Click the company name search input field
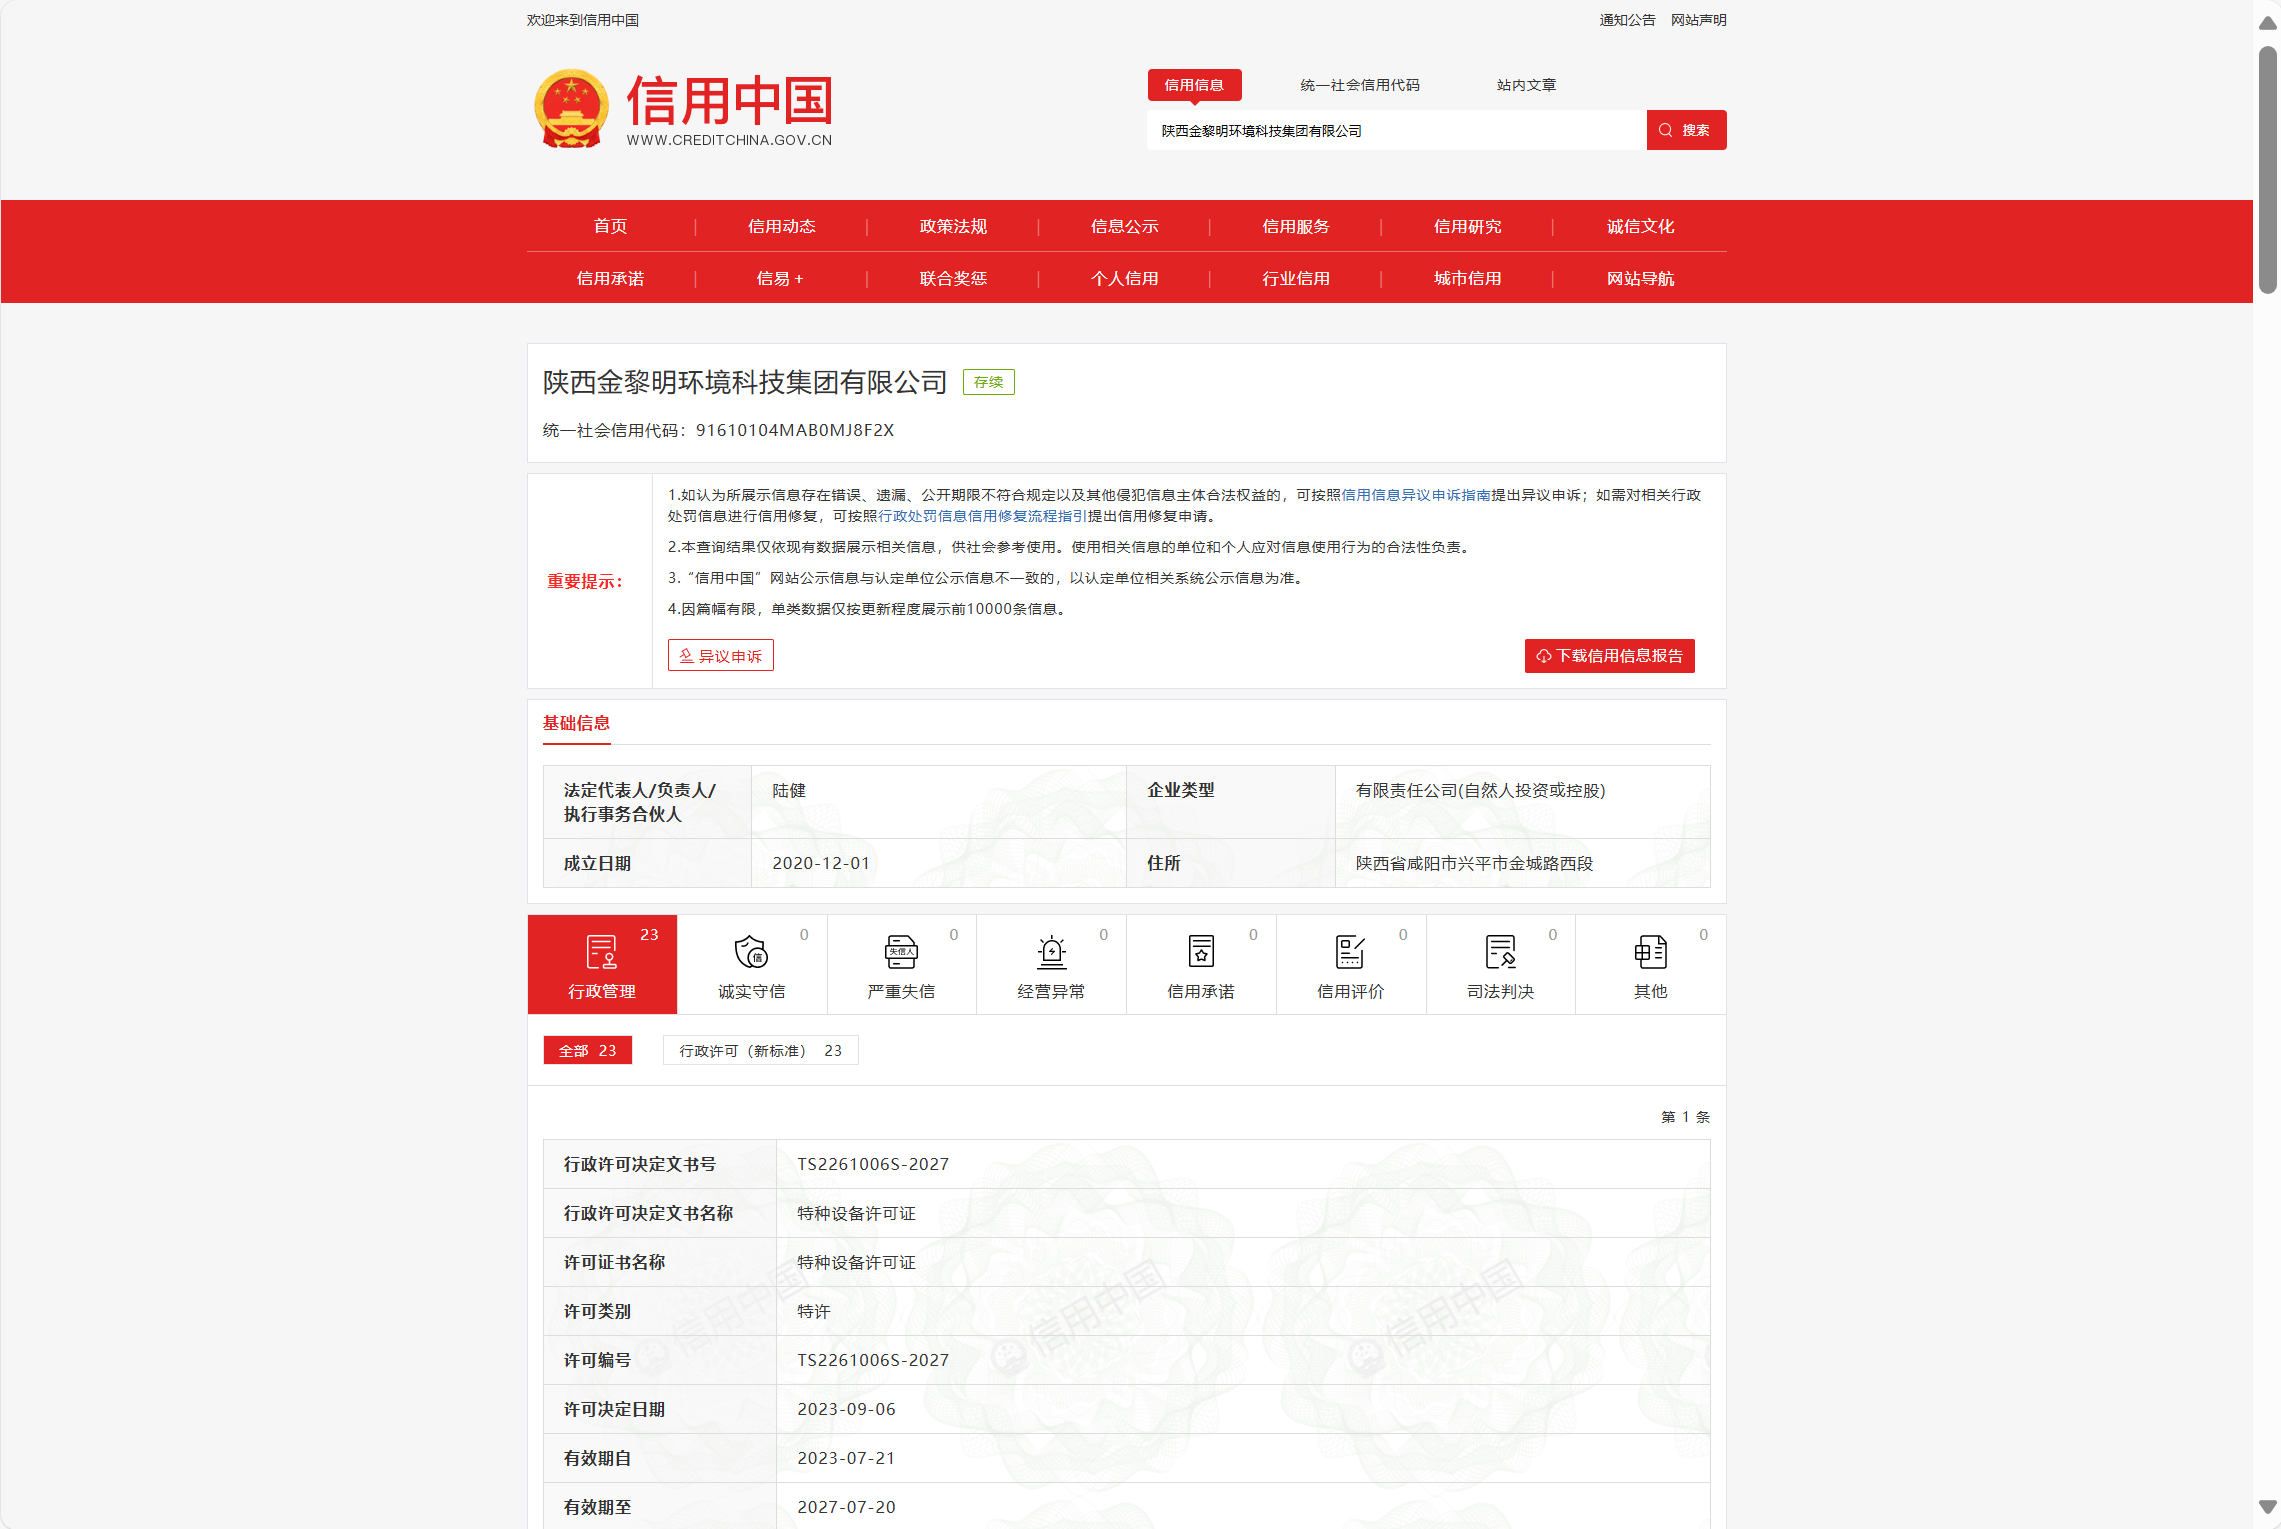Image resolution: width=2281 pixels, height=1529 pixels. point(1395,131)
